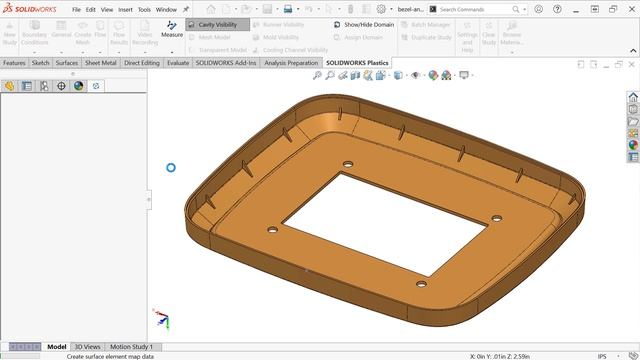The height and width of the screenshot is (360, 640).
Task: Toggle Show/Hide Domain
Action: (x=364, y=24)
